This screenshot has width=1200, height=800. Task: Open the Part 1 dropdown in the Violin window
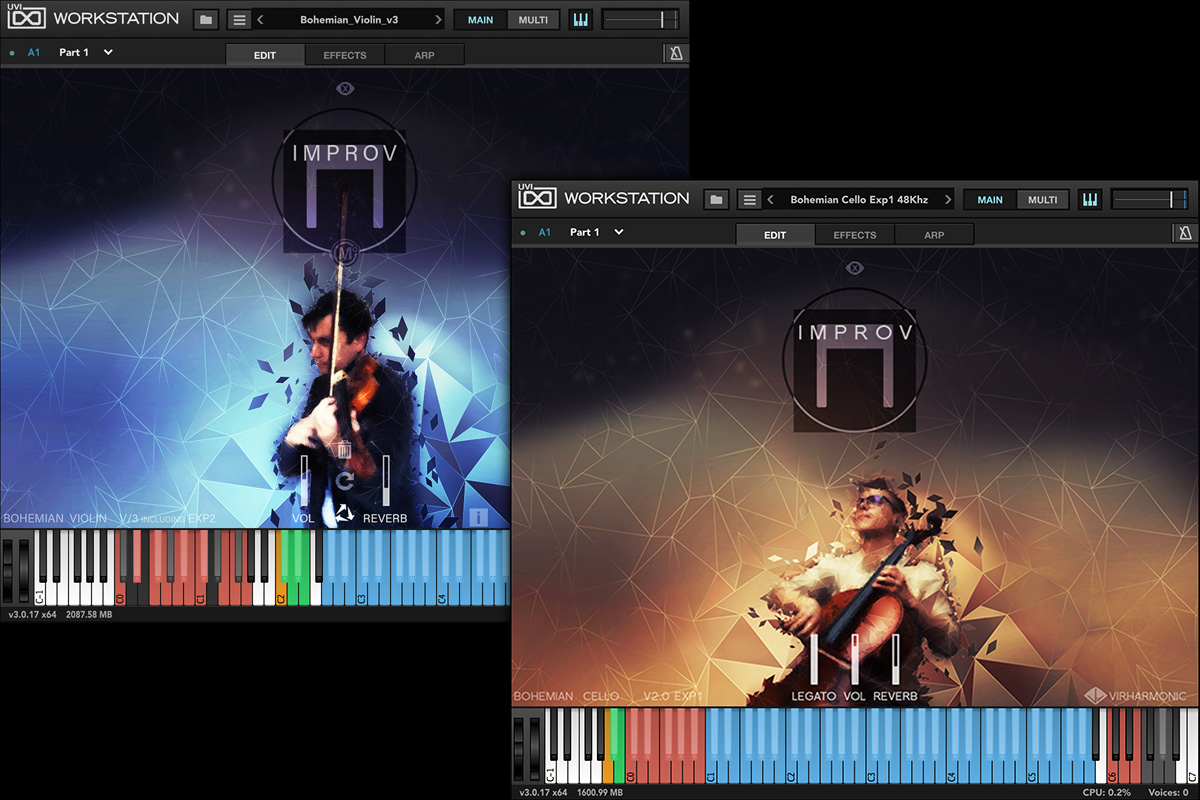click(x=108, y=52)
